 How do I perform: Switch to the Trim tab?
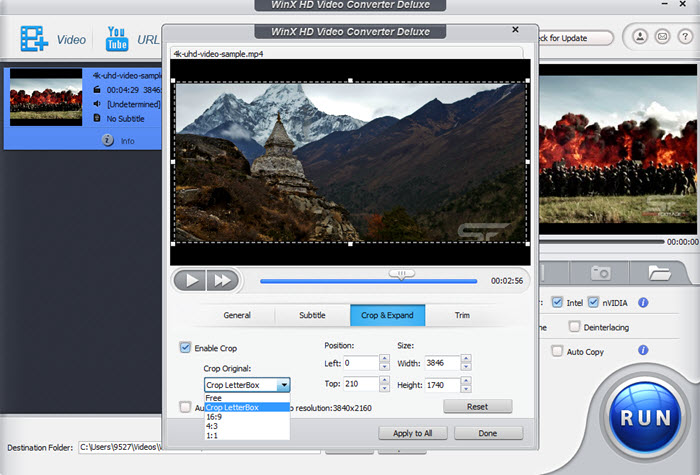(462, 315)
